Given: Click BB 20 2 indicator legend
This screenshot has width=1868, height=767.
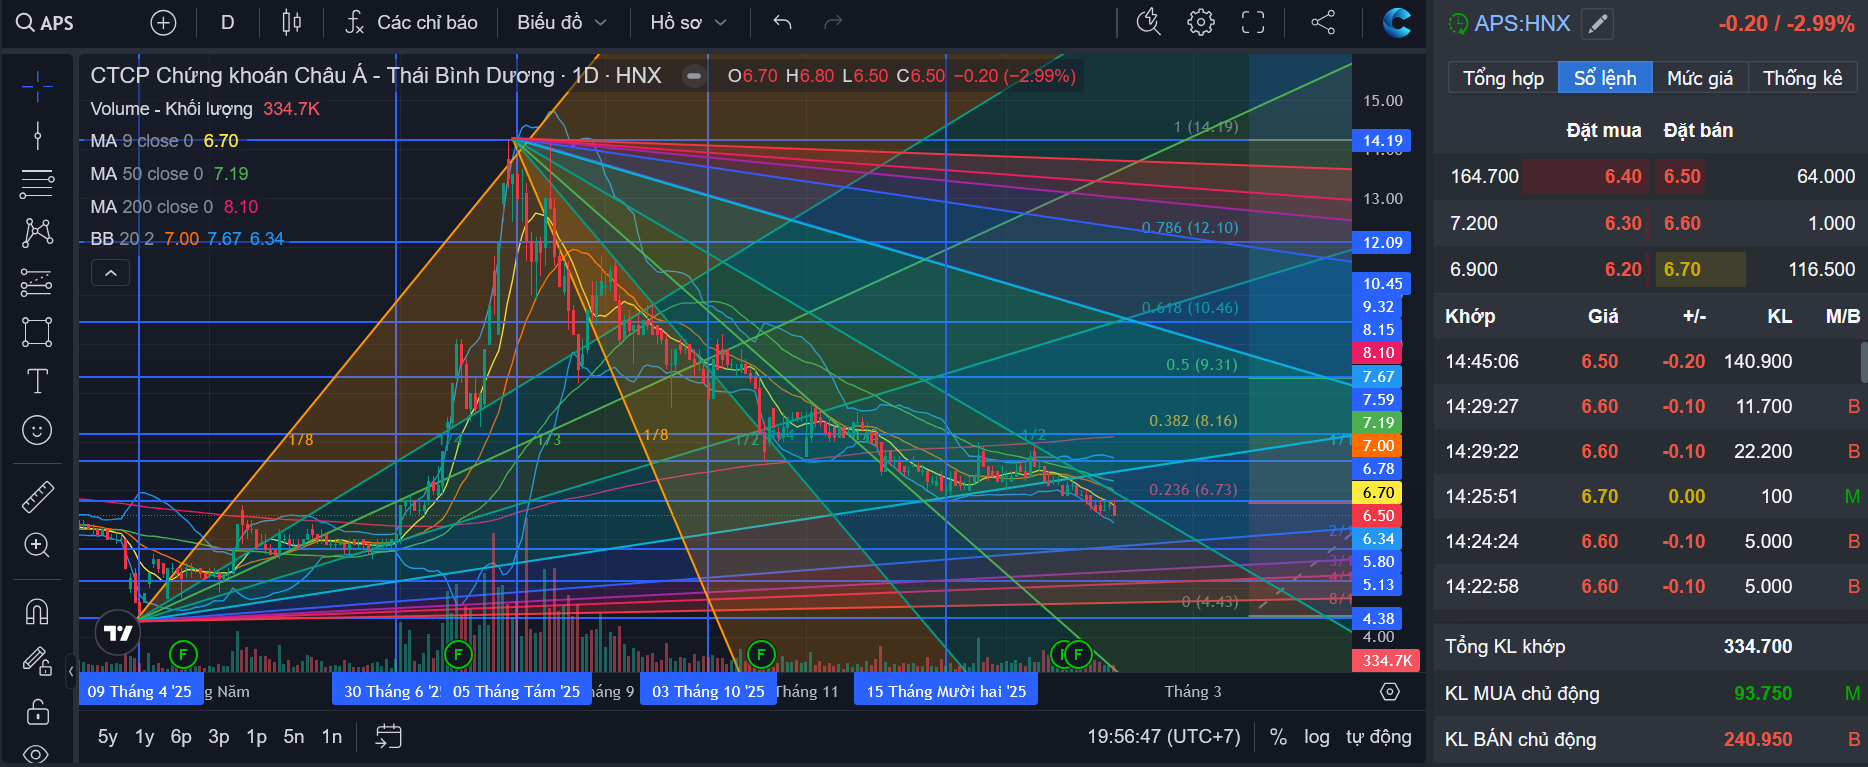Looking at the screenshot, I should pos(187,239).
